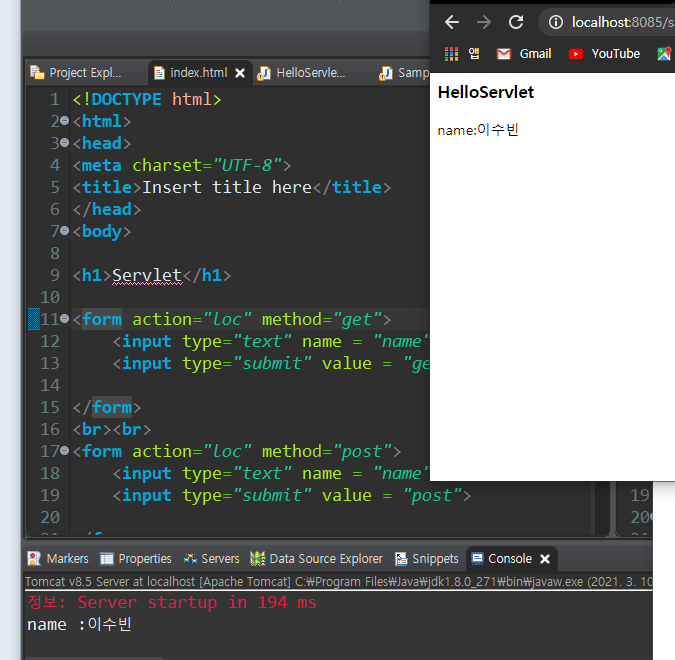Image resolution: width=675 pixels, height=660 pixels.
Task: Collapse the head tag fold on line 3
Action: [x=64, y=143]
